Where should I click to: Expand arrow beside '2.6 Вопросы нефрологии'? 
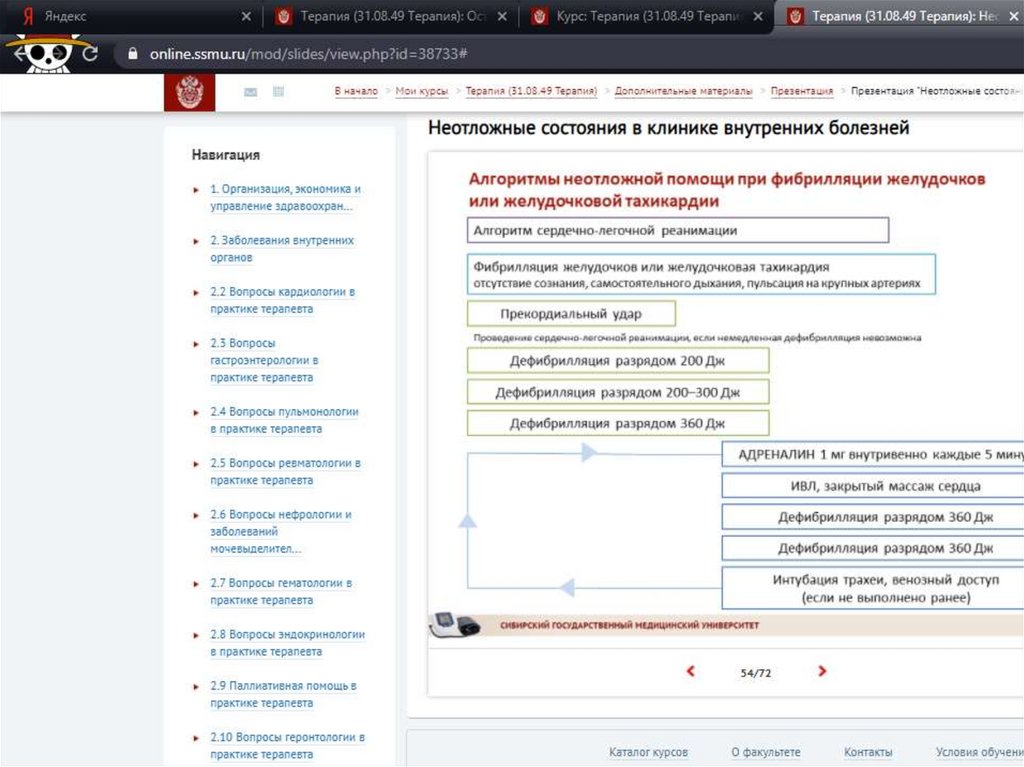tap(195, 515)
